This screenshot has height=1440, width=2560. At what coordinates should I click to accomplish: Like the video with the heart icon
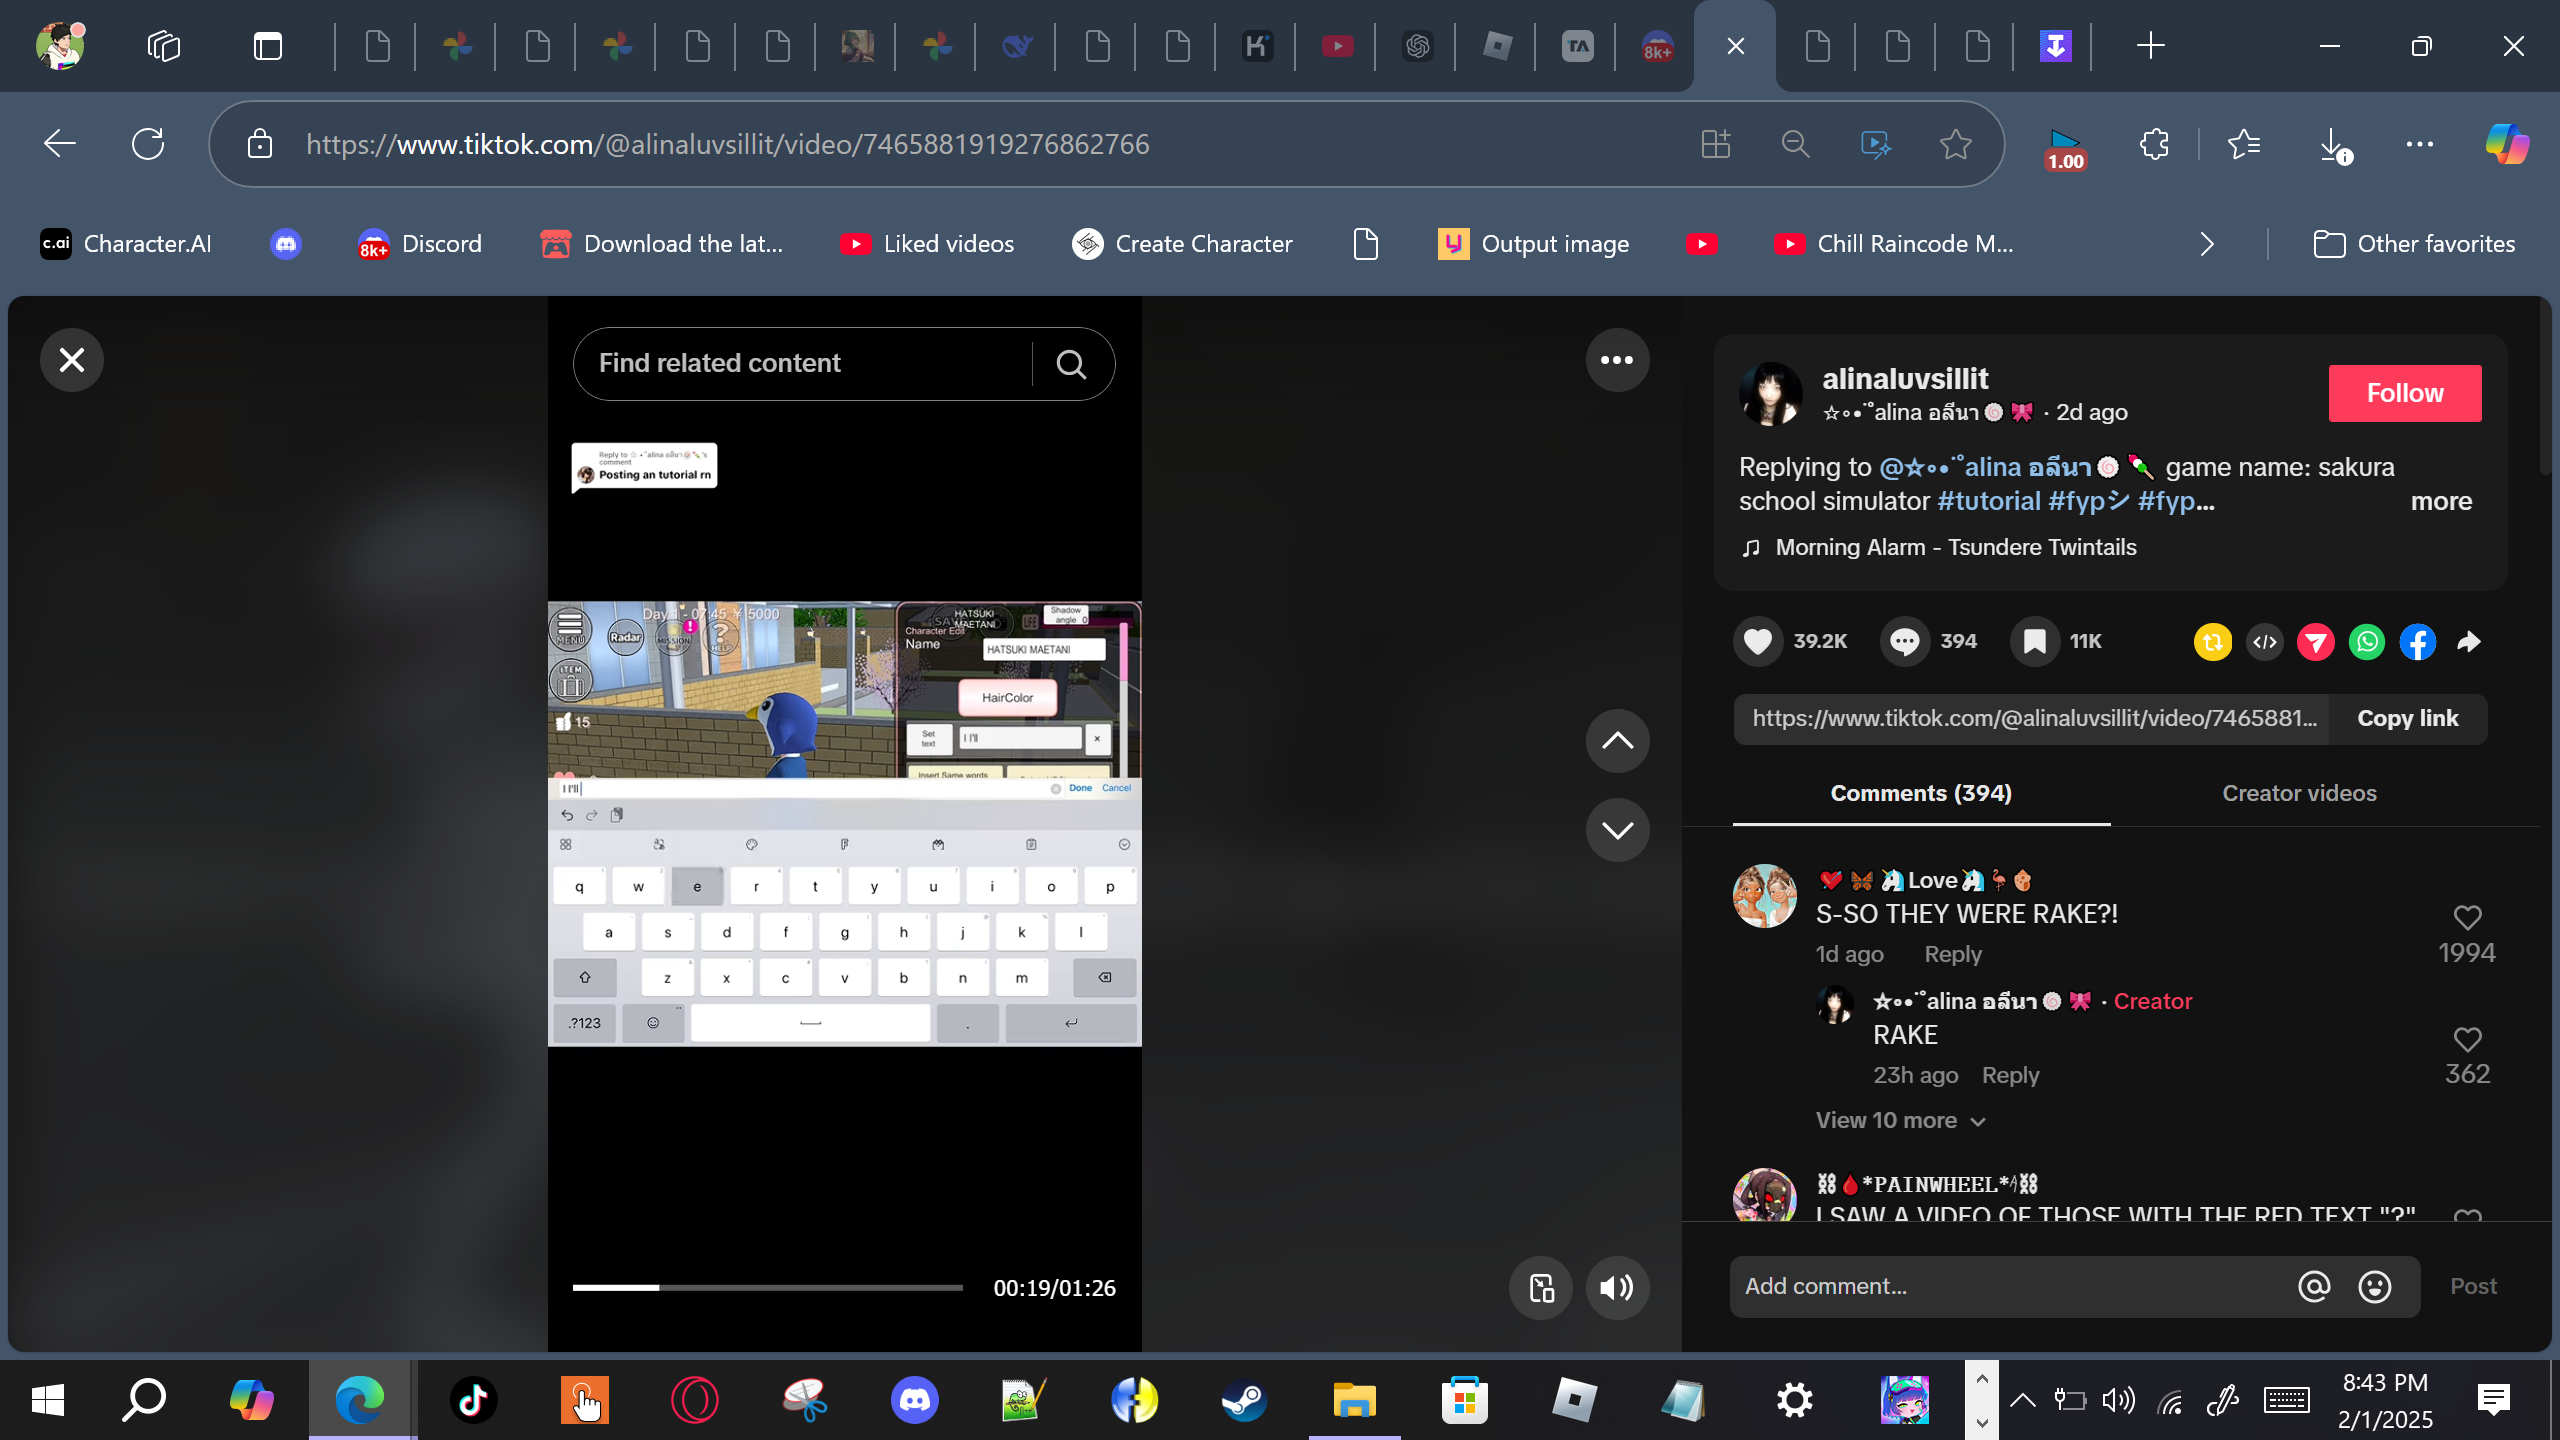(1758, 641)
